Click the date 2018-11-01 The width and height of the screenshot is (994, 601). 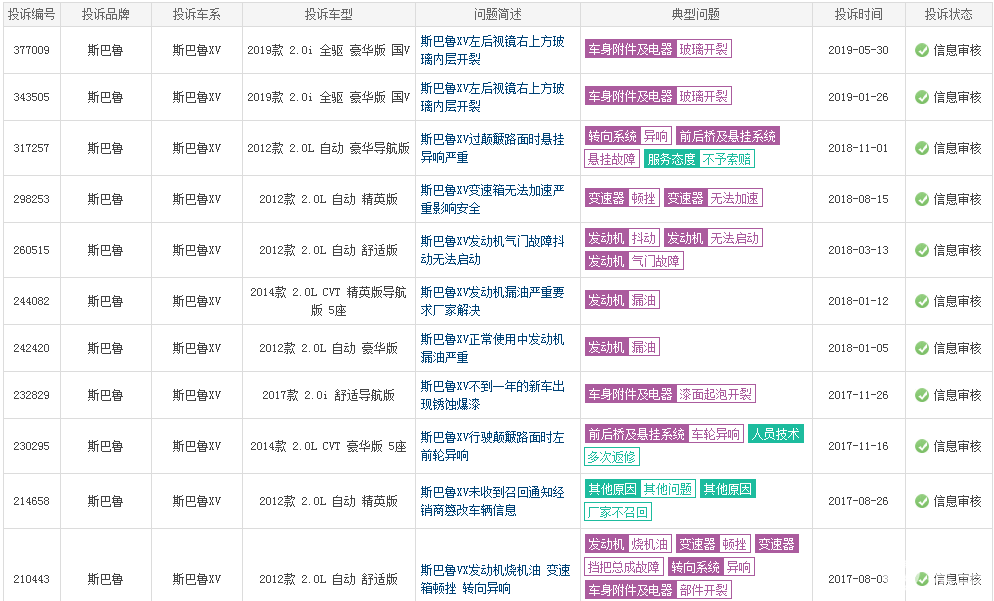click(858, 148)
